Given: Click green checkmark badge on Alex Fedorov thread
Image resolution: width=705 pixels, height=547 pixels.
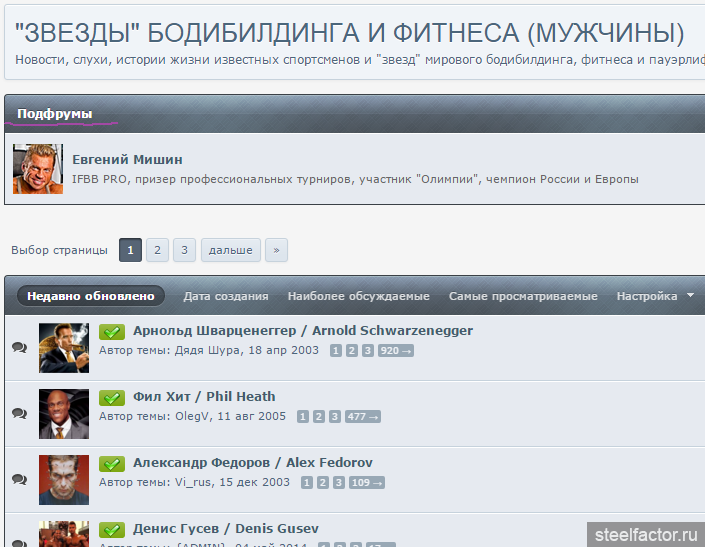Looking at the screenshot, I should (x=112, y=463).
